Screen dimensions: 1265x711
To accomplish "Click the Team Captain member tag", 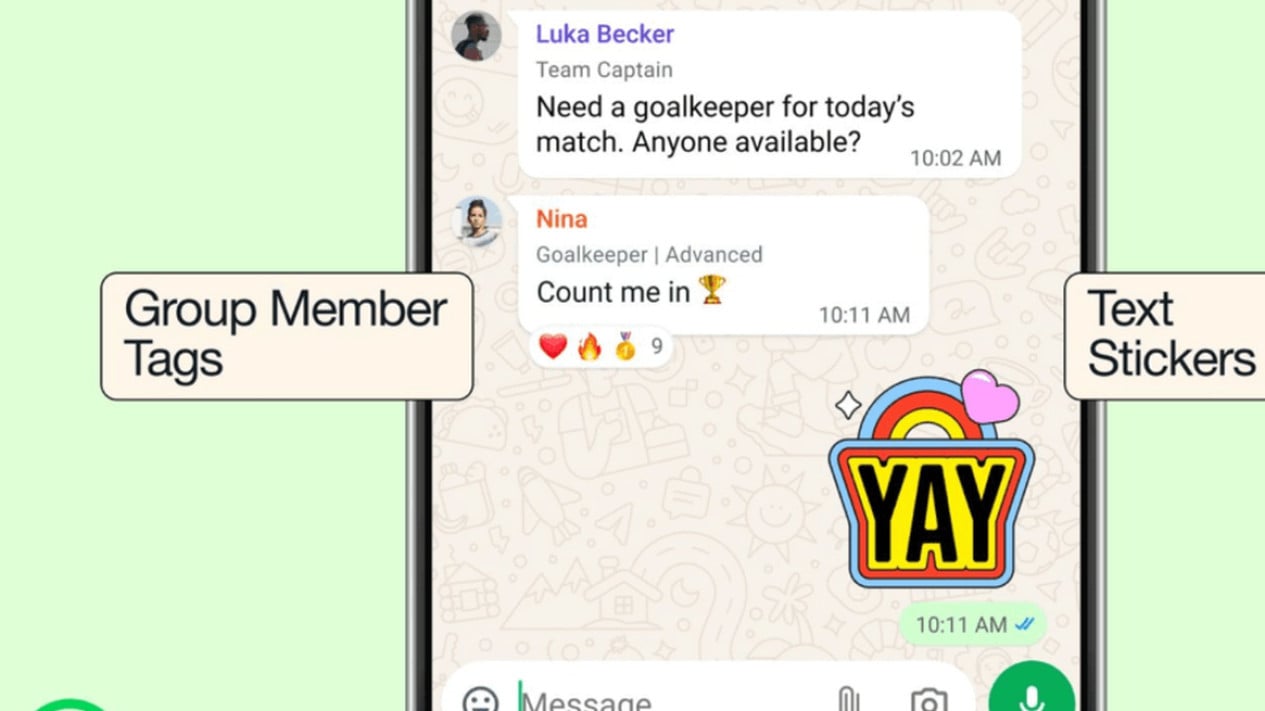I will pos(604,70).
